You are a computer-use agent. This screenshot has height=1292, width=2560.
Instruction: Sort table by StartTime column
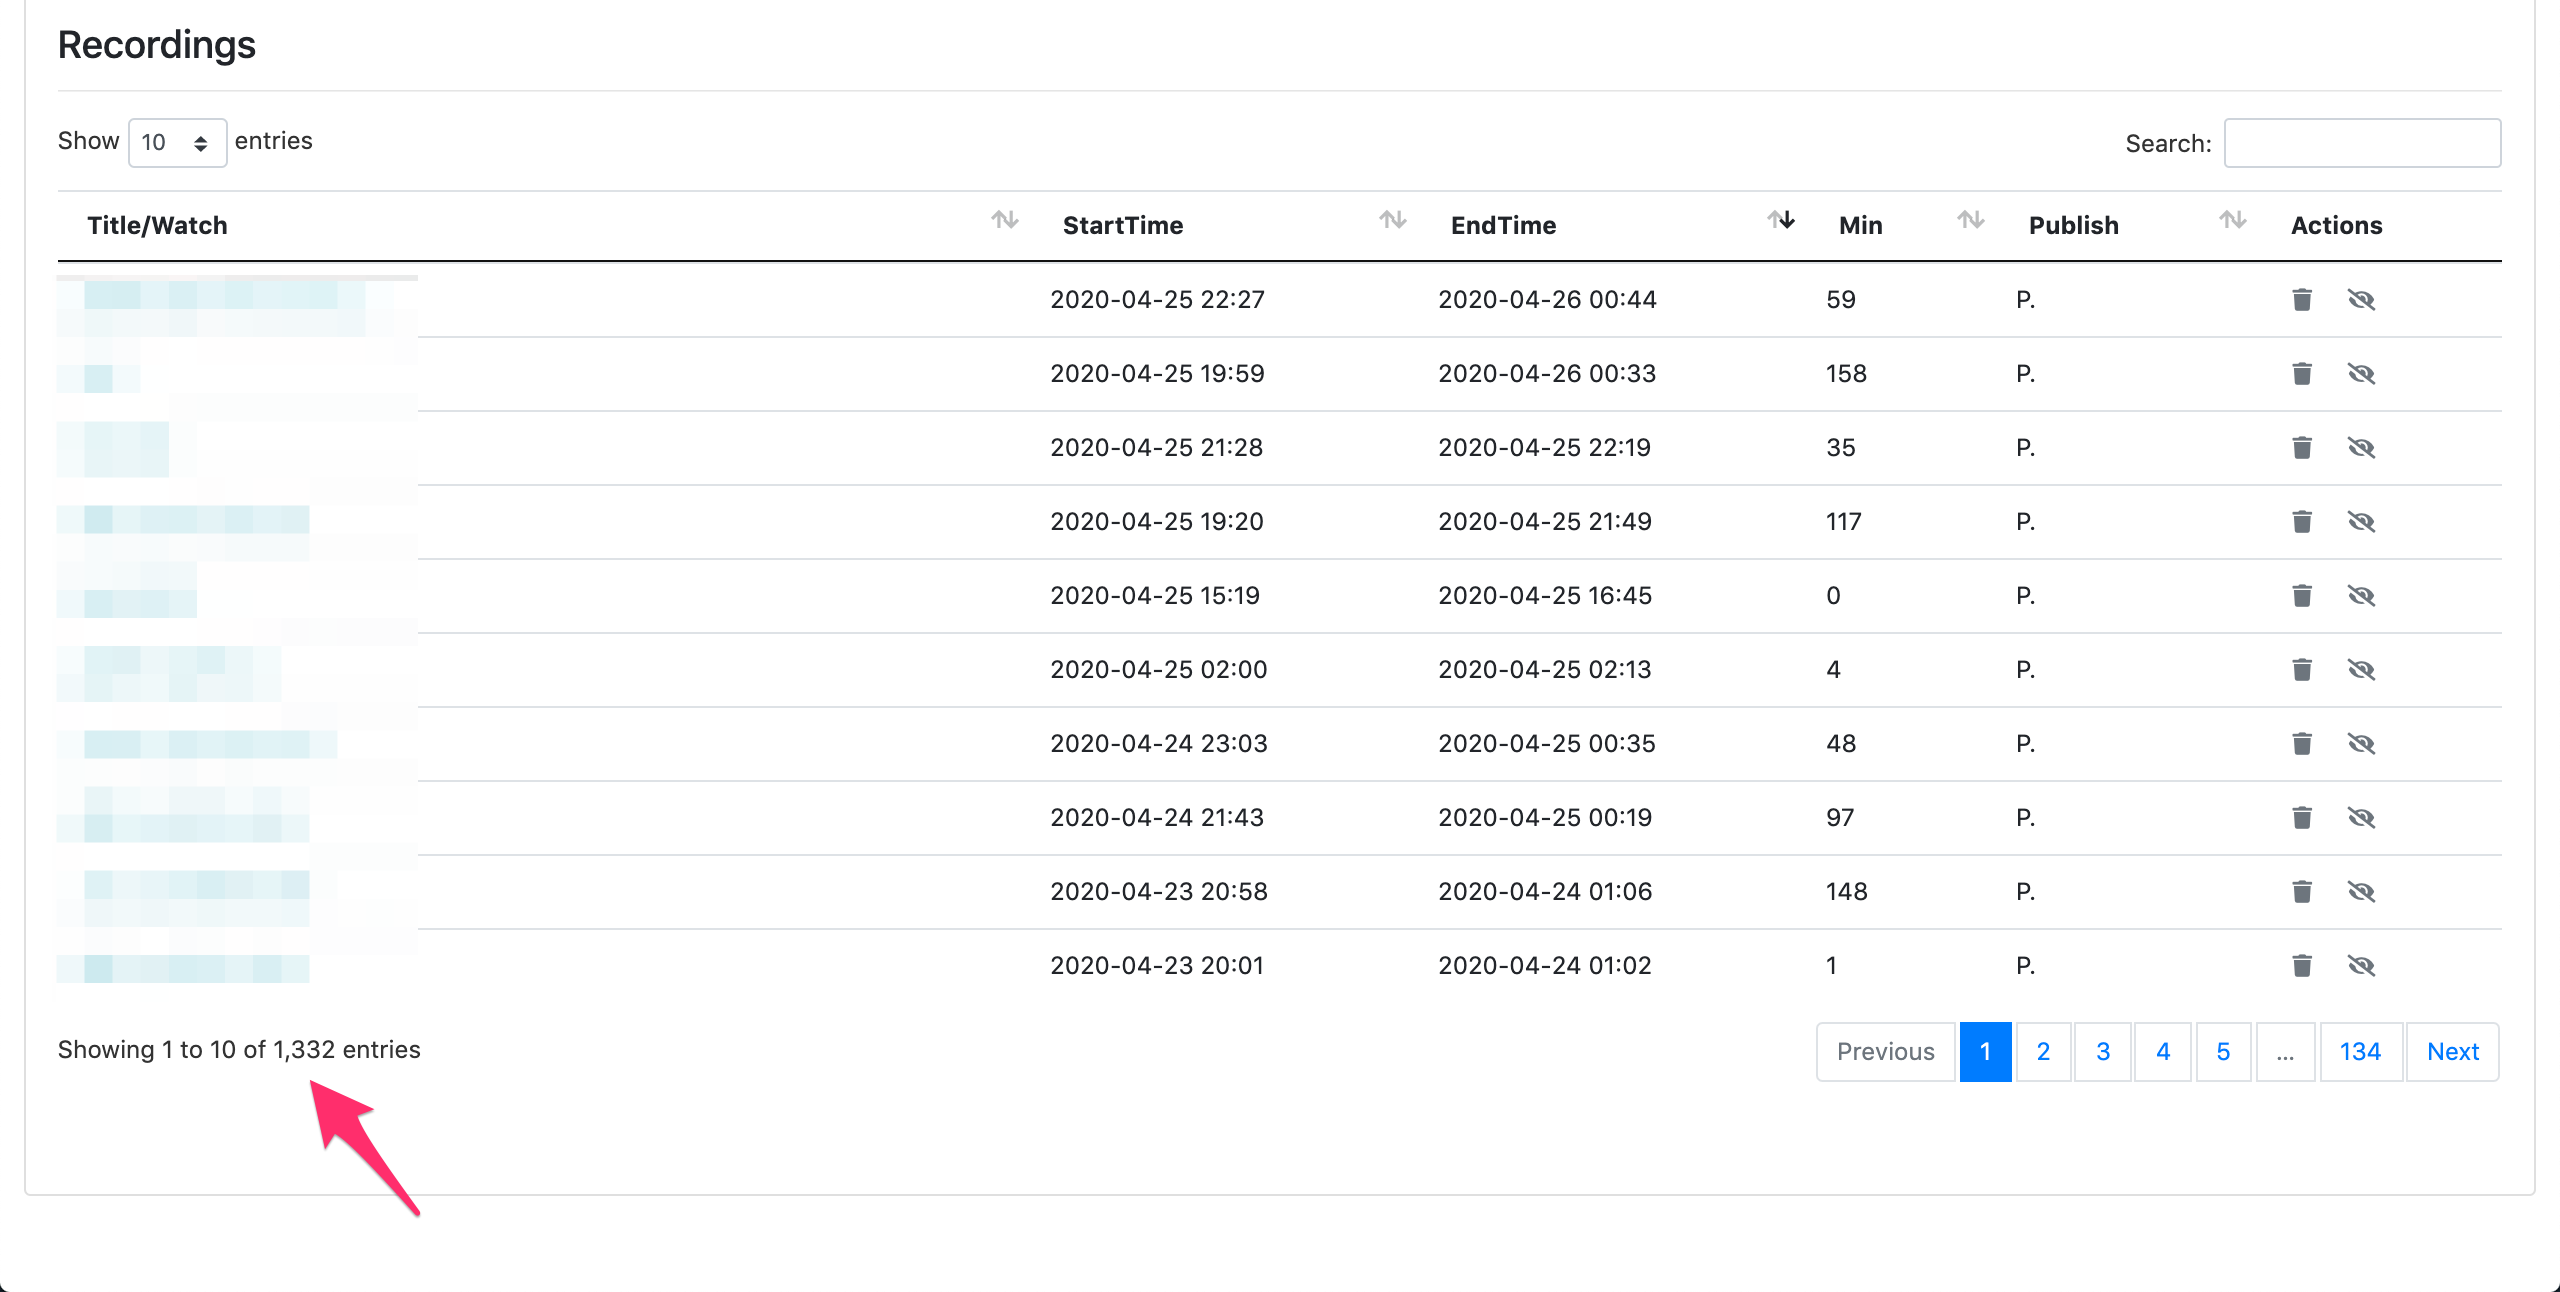(1123, 225)
